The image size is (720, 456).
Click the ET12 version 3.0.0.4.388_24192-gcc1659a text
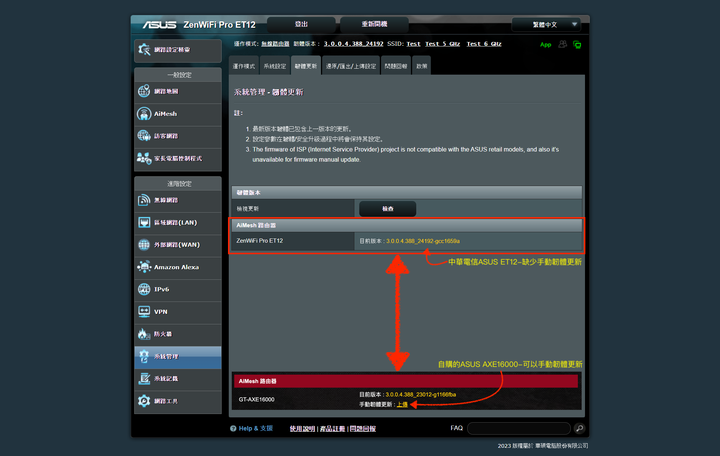423,241
